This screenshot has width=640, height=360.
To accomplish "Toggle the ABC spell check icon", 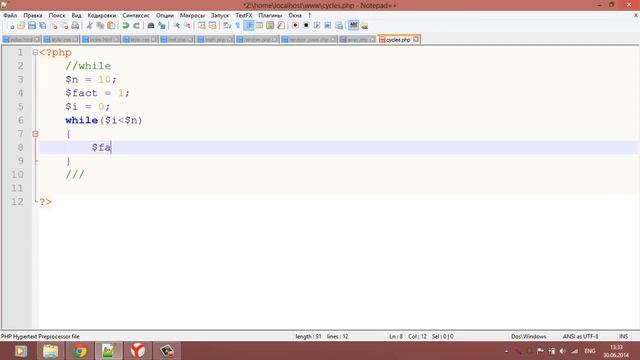I will click(353, 26).
